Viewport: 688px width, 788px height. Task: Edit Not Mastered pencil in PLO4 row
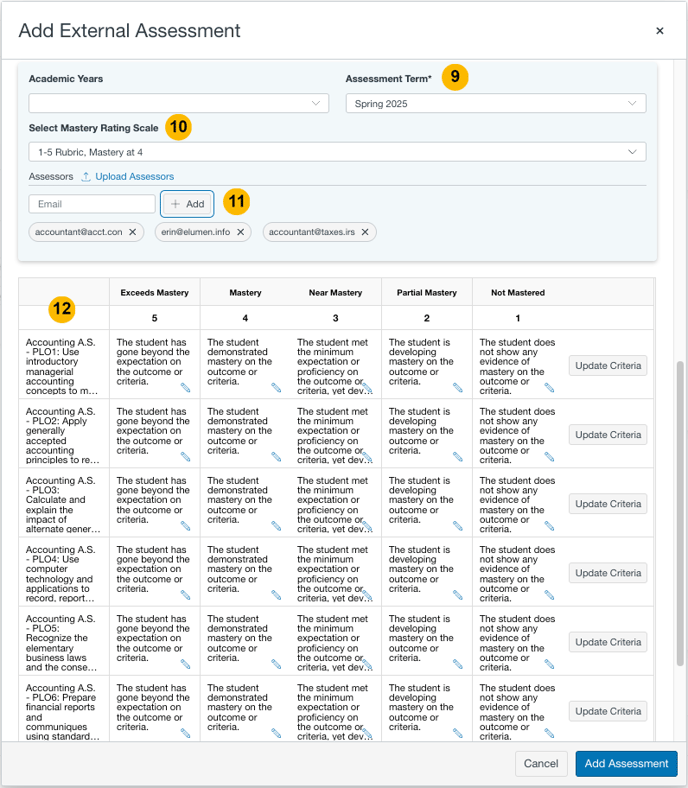click(549, 596)
